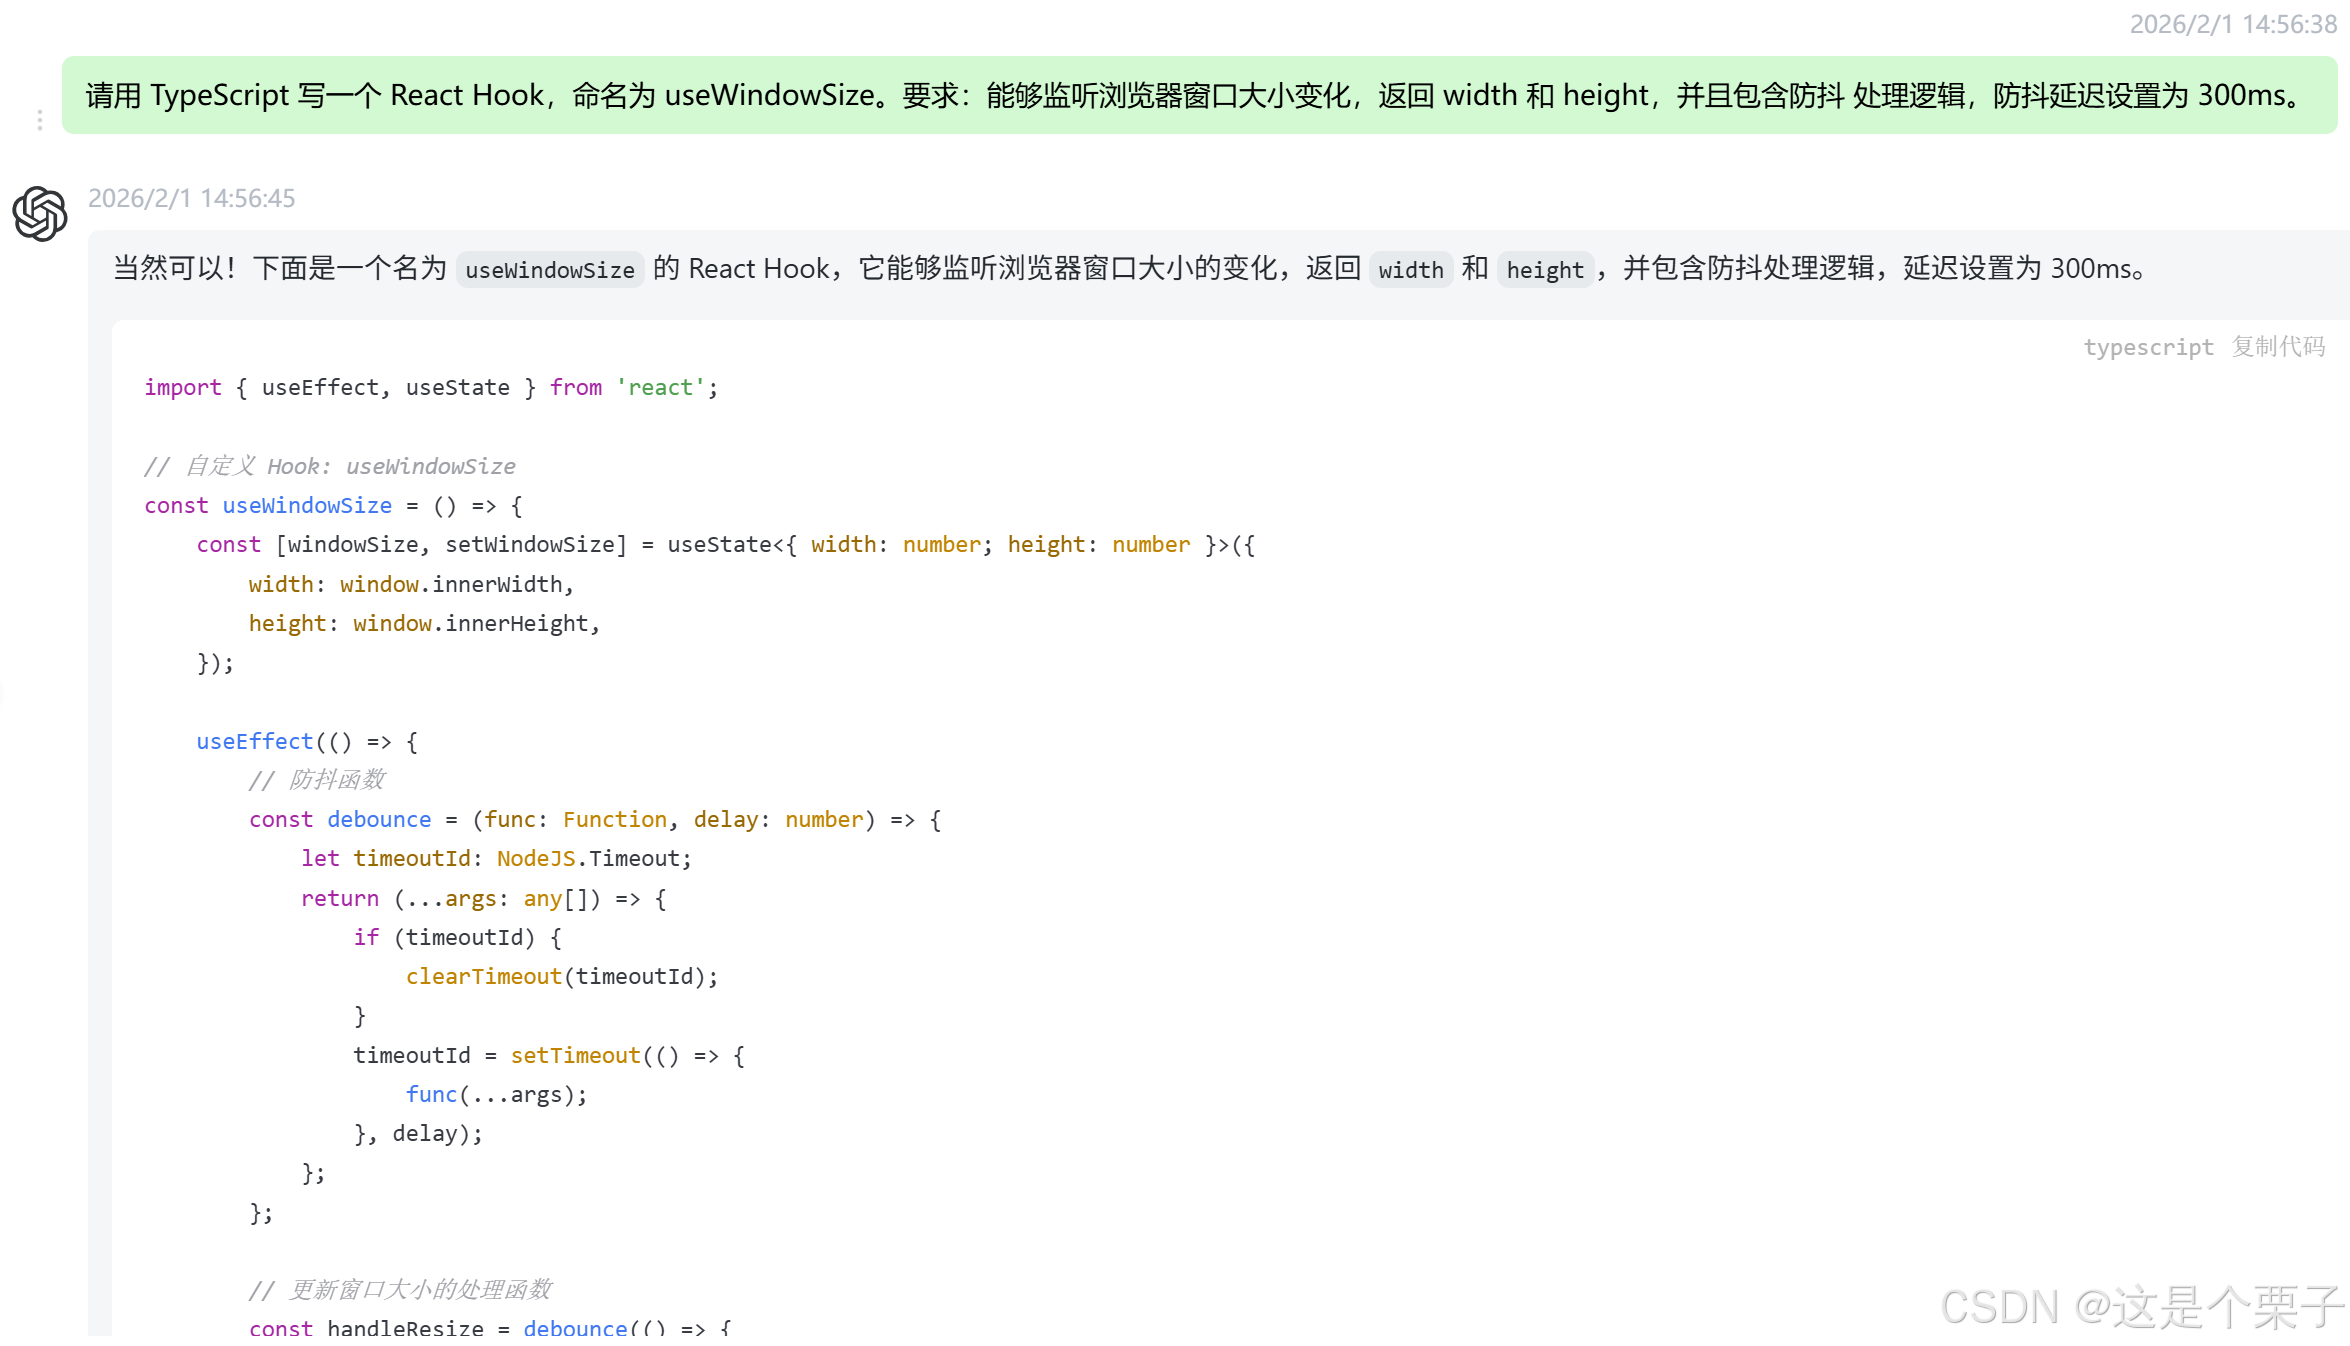This screenshot has height=1346, width=2350.
Task: Click the height inline code chip
Action: (x=1544, y=270)
